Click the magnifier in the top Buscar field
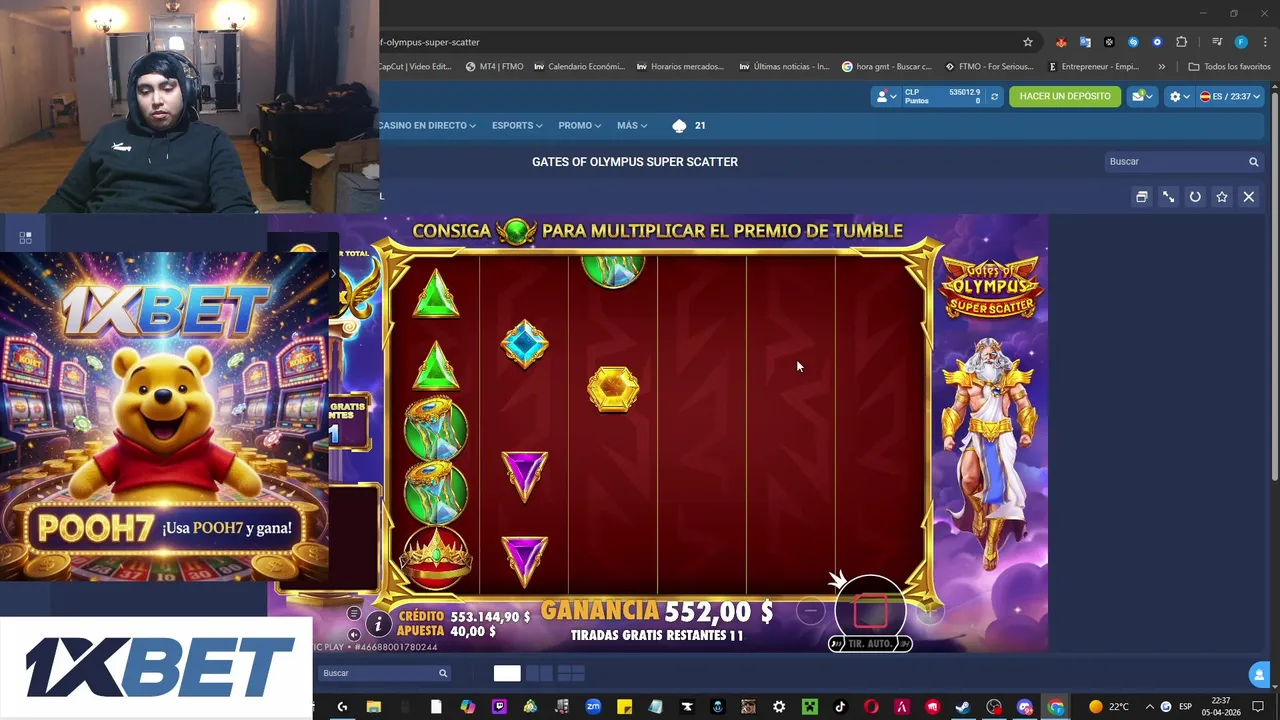The height and width of the screenshot is (720, 1280). tap(1253, 162)
